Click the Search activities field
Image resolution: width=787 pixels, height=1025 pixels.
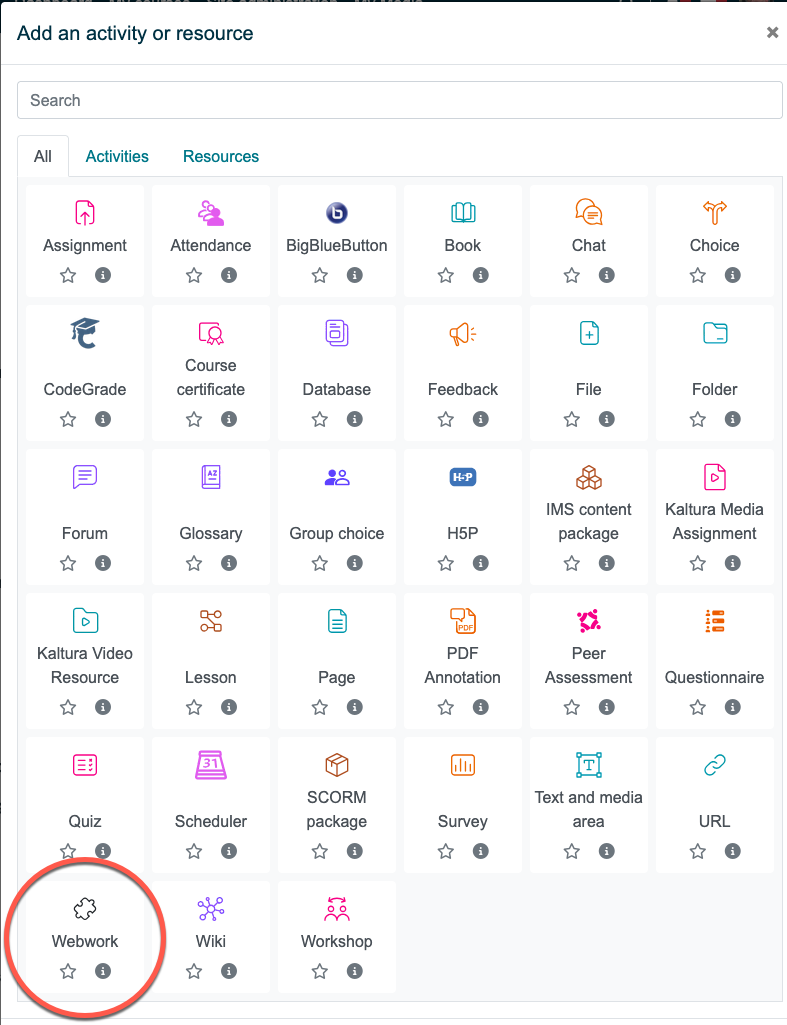click(x=399, y=100)
